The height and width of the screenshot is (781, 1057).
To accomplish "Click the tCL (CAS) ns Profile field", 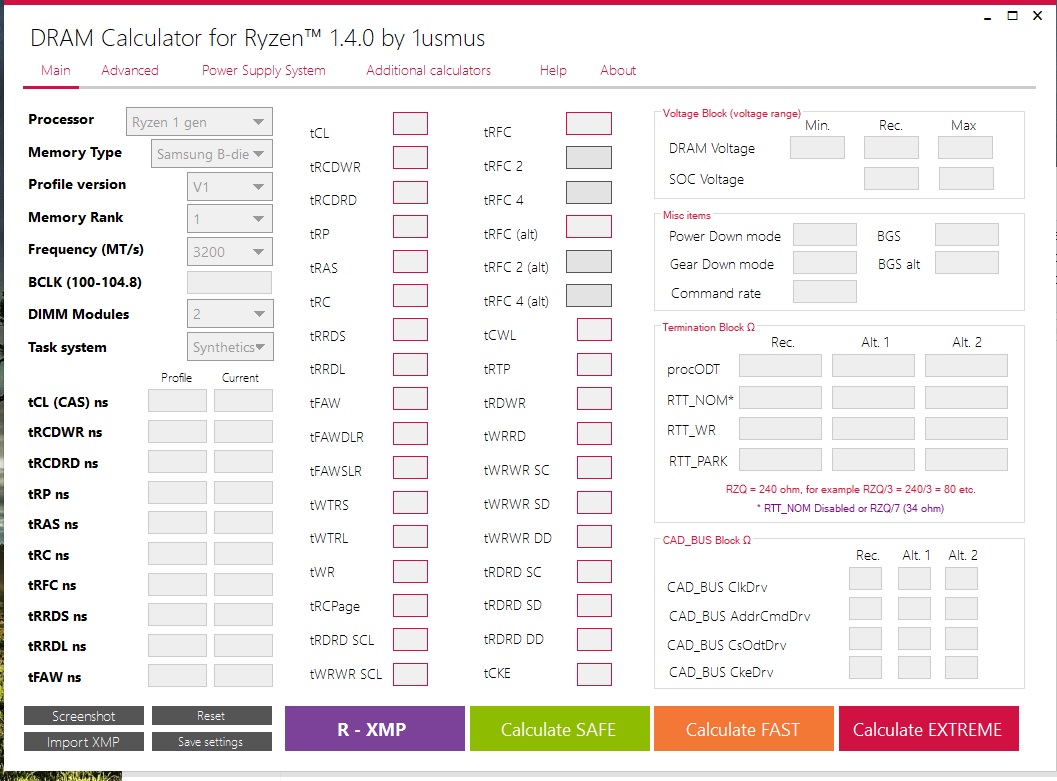I will point(177,400).
